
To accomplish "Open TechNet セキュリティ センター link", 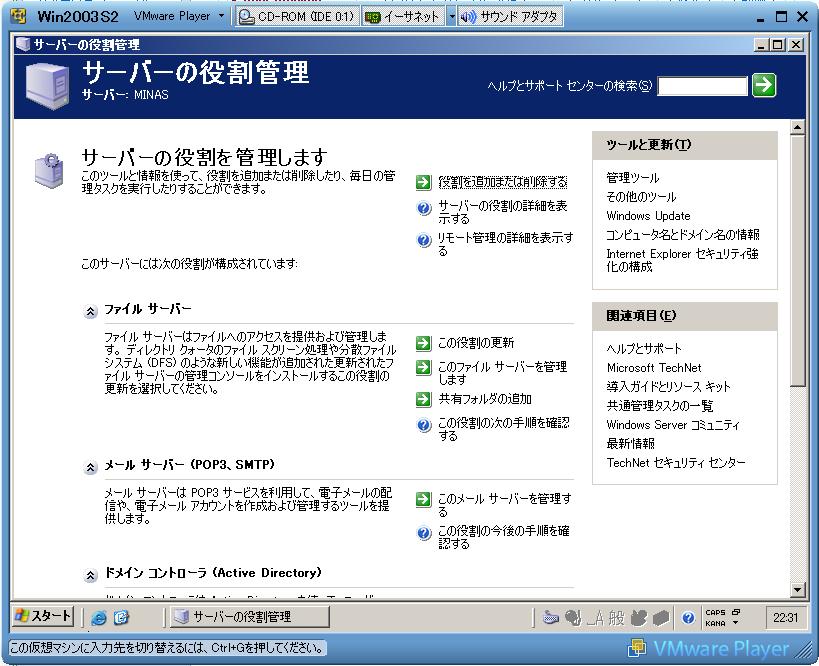I will 676,462.
